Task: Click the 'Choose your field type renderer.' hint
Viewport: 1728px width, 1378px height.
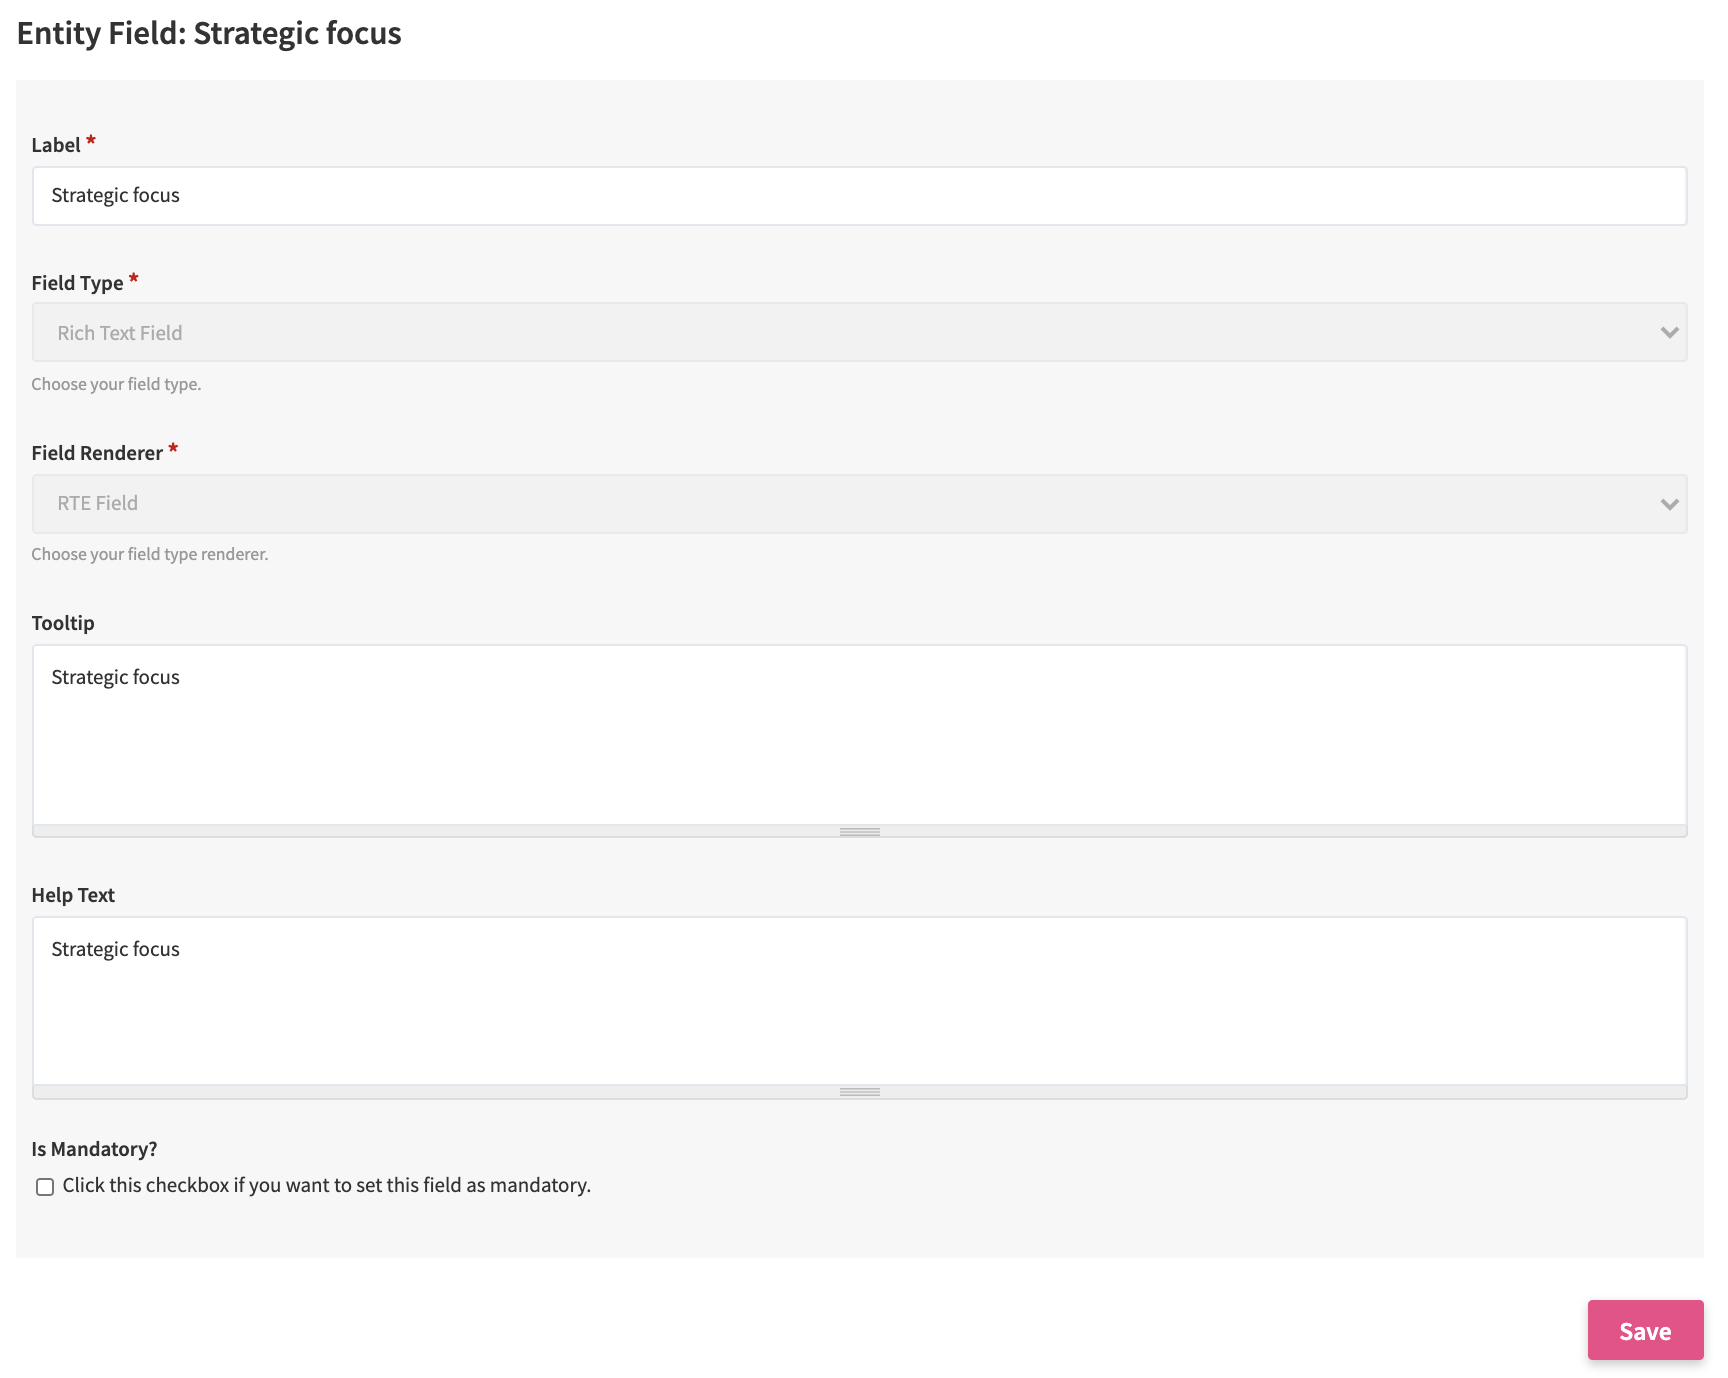Action: [x=150, y=554]
